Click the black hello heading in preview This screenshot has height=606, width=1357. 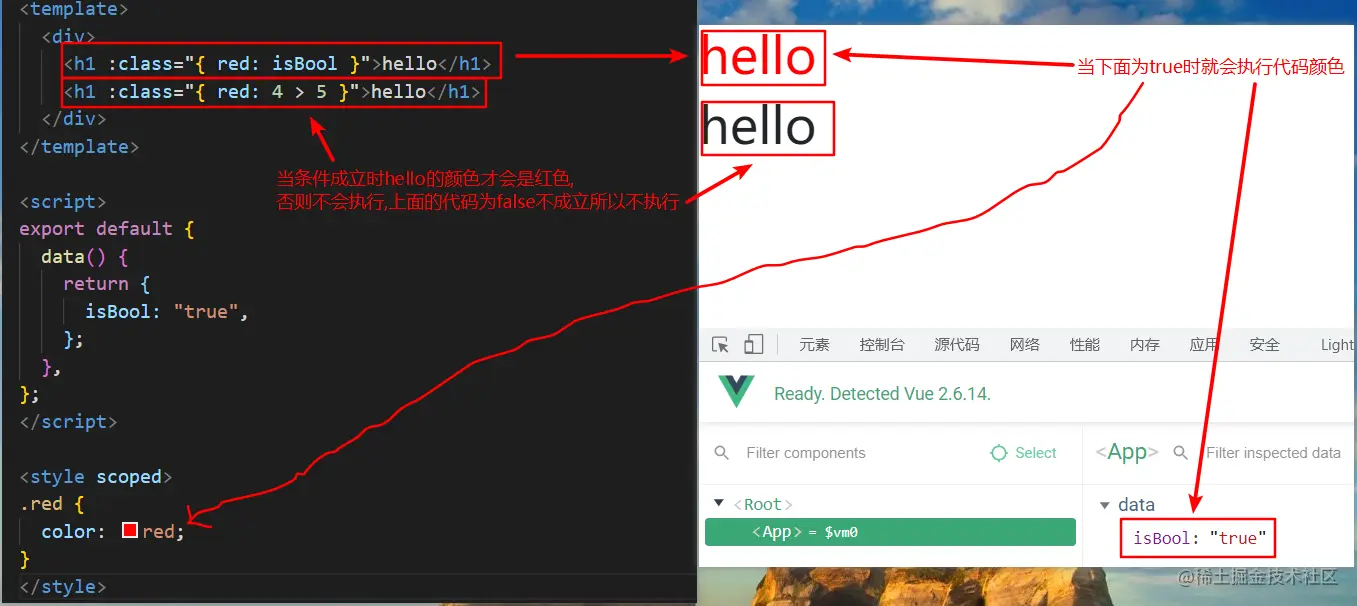tap(759, 127)
